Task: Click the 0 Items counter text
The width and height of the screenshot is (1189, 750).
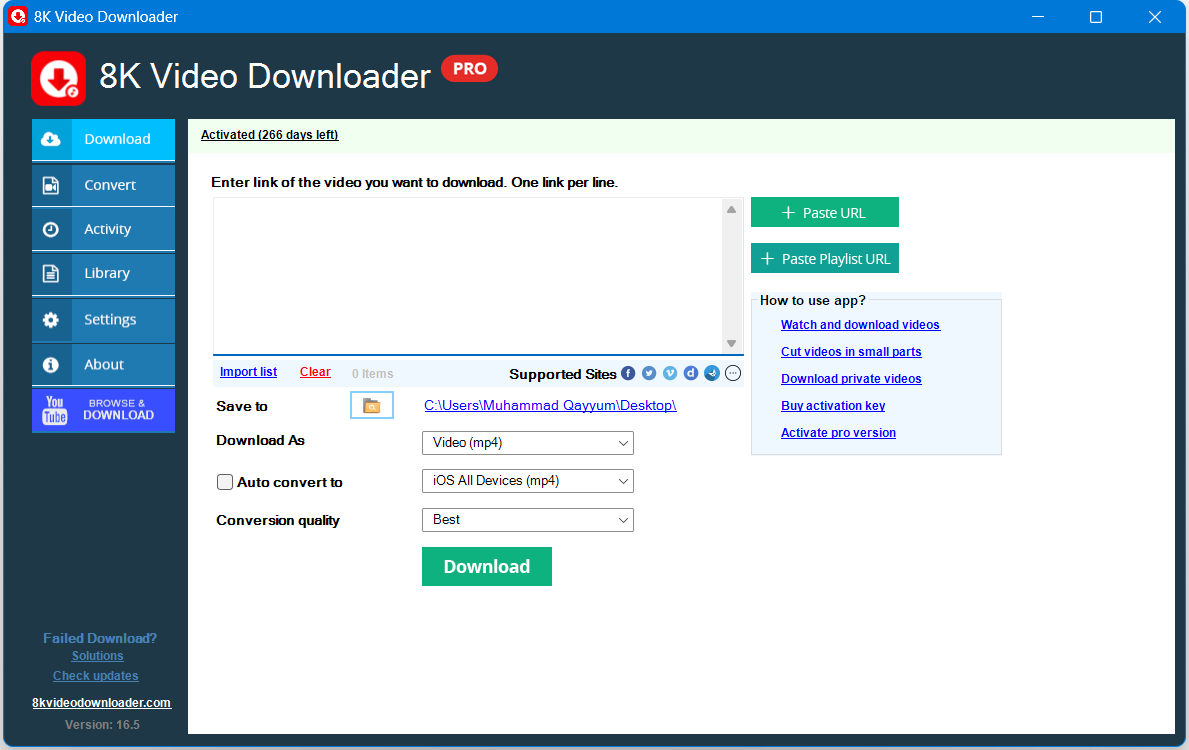Action: (372, 374)
